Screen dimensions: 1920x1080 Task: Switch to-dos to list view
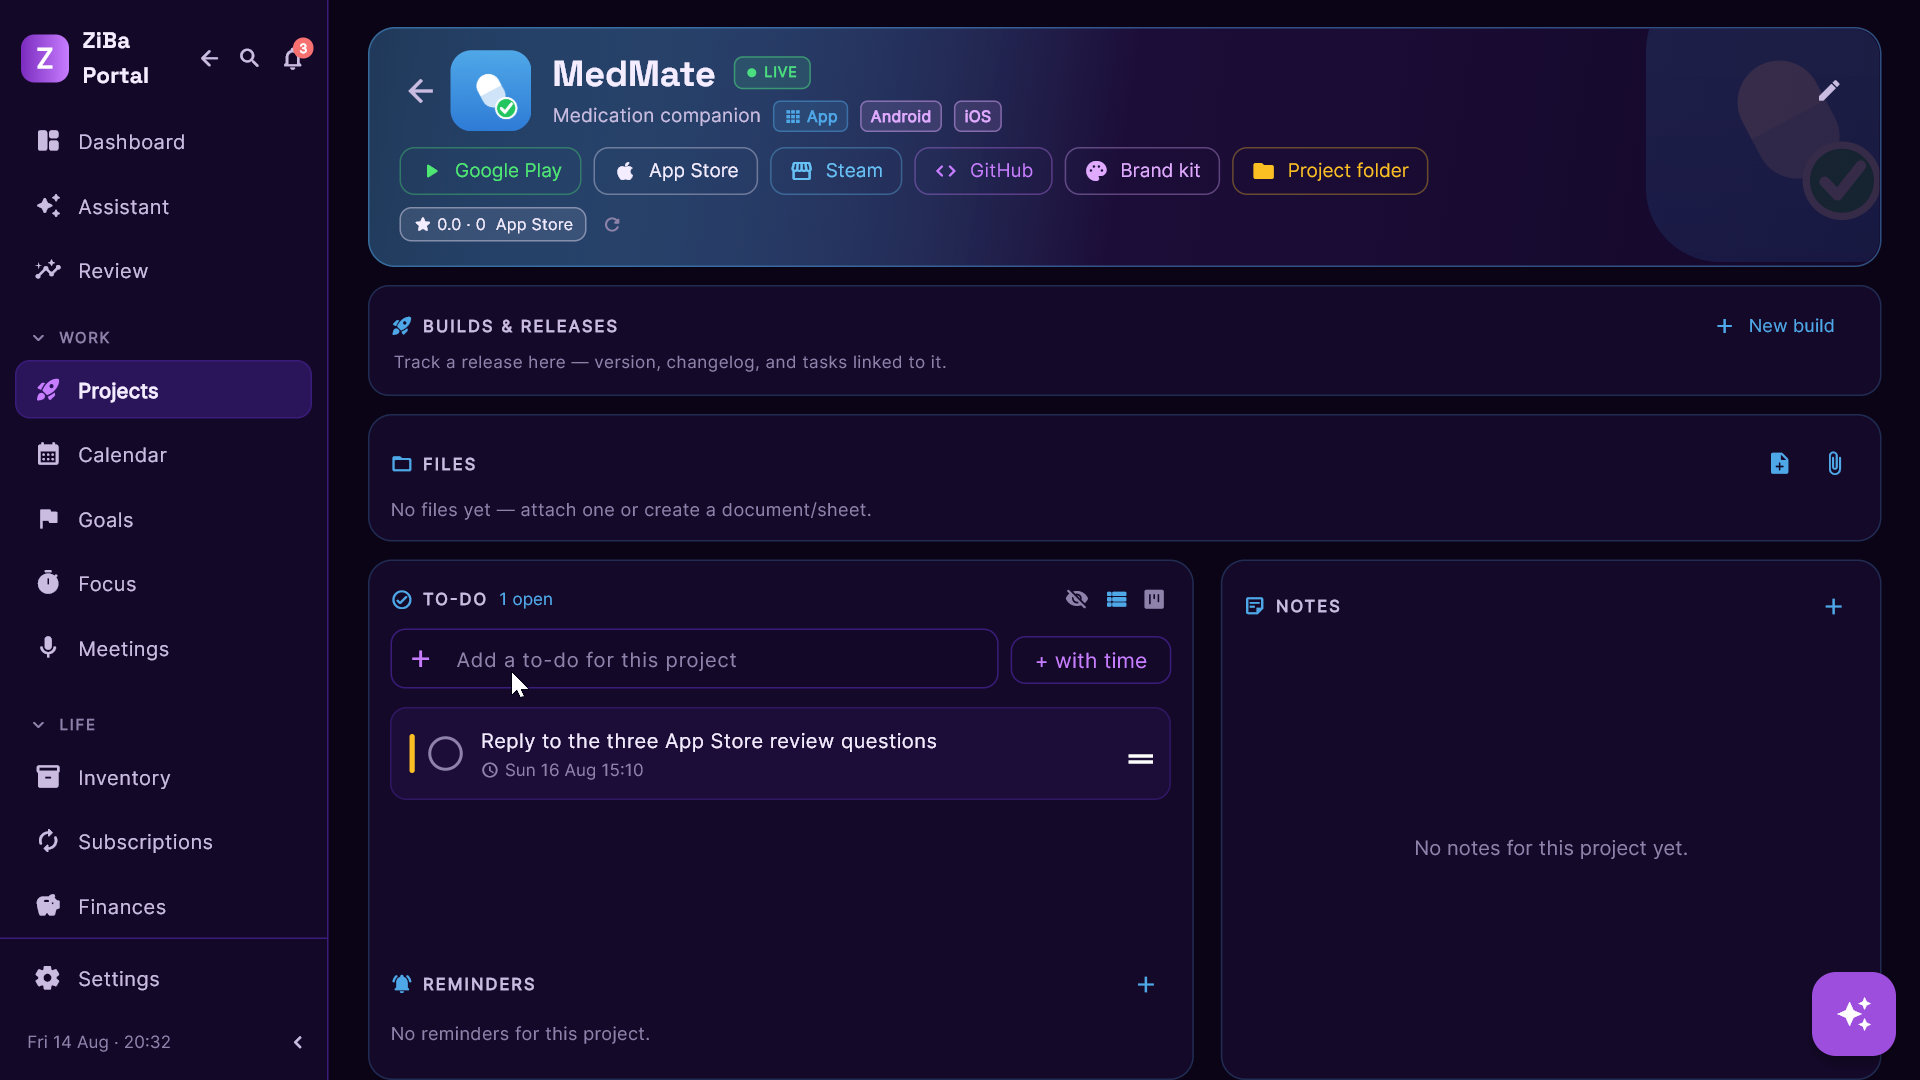click(x=1117, y=599)
